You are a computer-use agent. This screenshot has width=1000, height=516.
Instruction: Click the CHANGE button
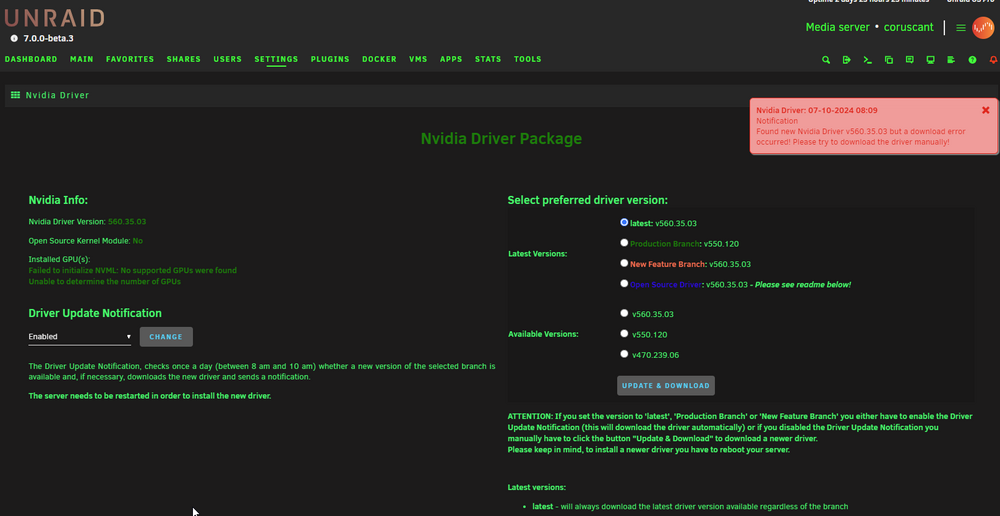pyautogui.click(x=166, y=337)
